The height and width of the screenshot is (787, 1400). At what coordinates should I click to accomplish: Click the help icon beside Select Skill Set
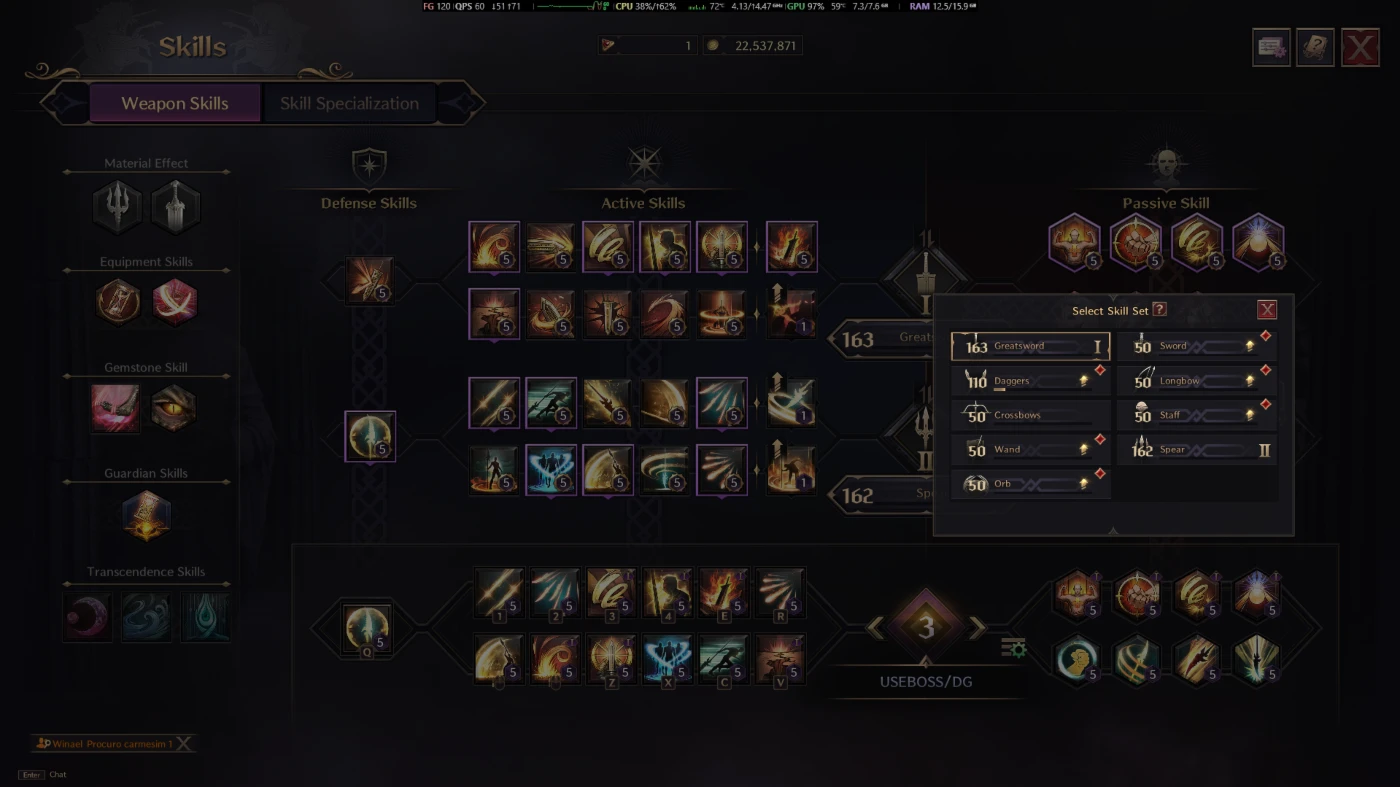[1159, 310]
